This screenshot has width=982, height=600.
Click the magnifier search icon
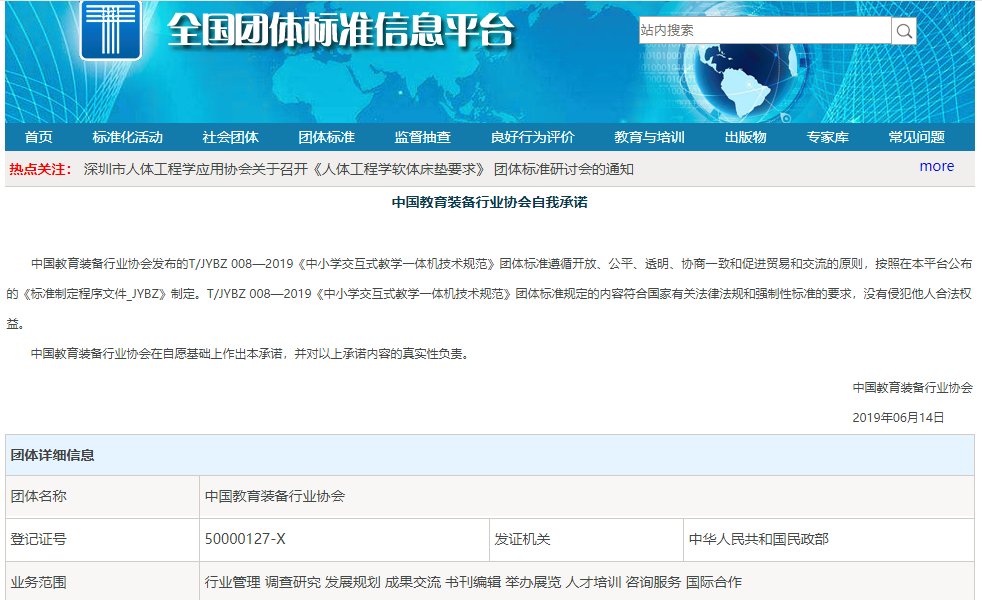(904, 31)
